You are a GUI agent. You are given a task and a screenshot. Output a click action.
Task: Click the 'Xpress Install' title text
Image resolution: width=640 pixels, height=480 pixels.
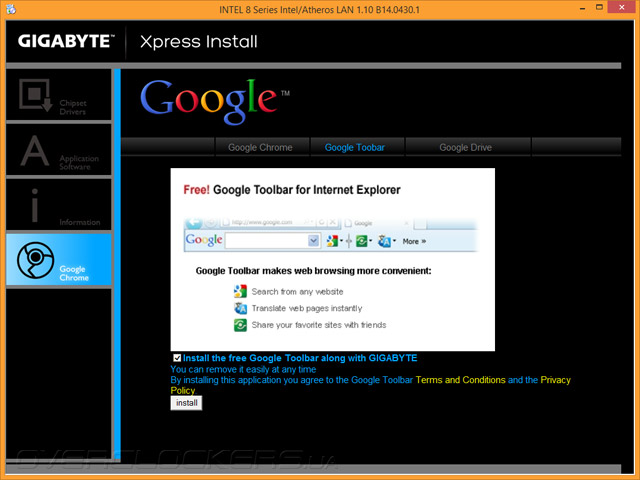pyautogui.click(x=199, y=42)
